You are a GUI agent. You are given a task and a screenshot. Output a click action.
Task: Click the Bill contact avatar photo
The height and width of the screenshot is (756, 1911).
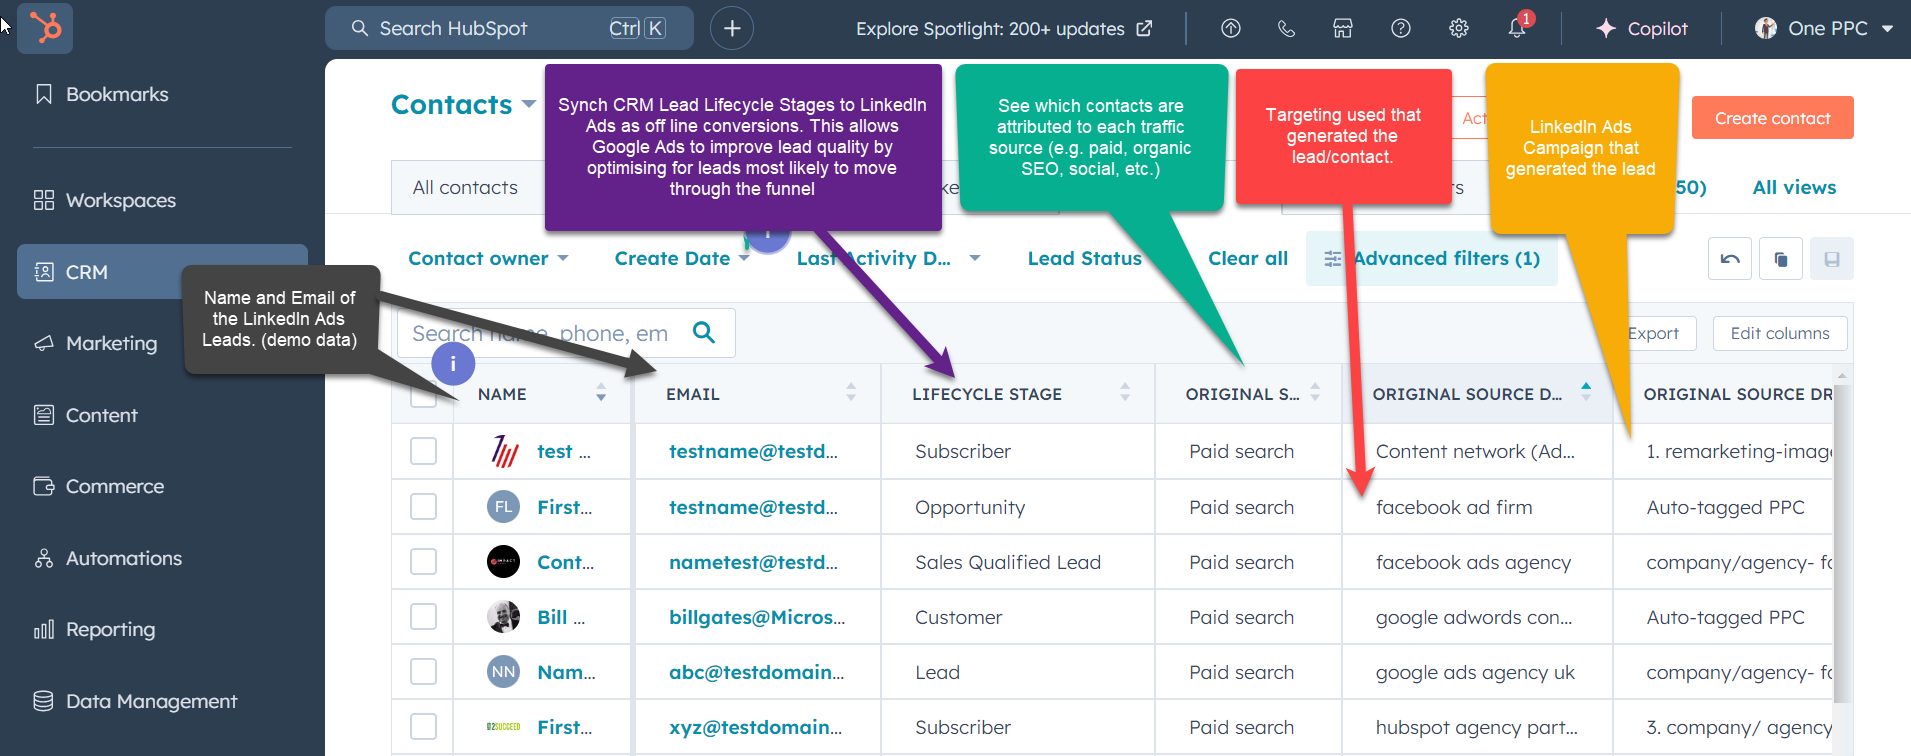coord(503,617)
